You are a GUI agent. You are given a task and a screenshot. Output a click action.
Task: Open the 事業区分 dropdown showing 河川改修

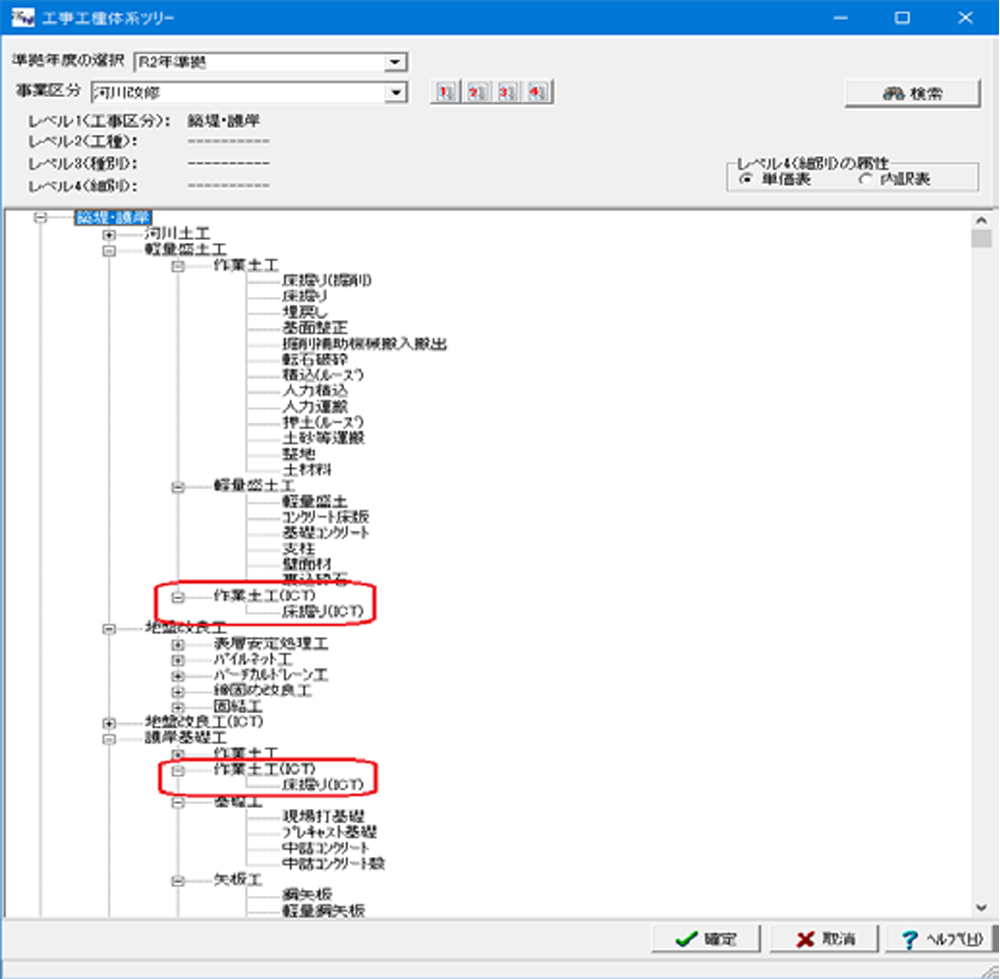point(395,92)
